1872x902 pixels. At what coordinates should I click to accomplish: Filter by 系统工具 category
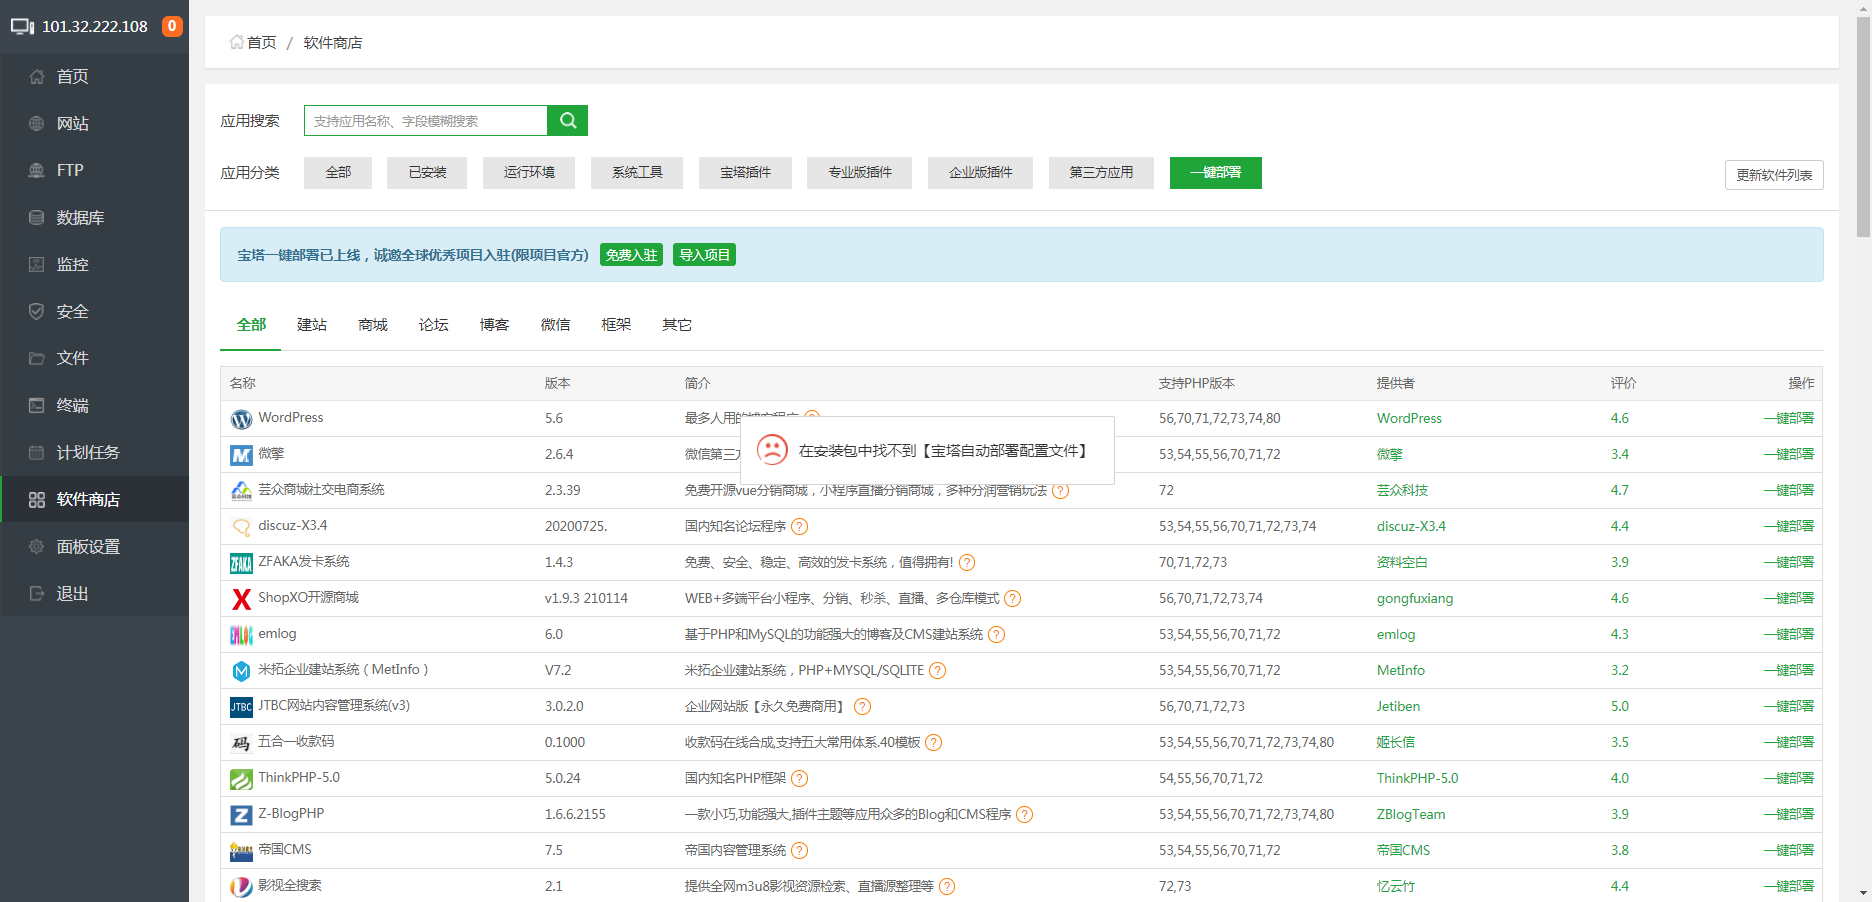637,172
